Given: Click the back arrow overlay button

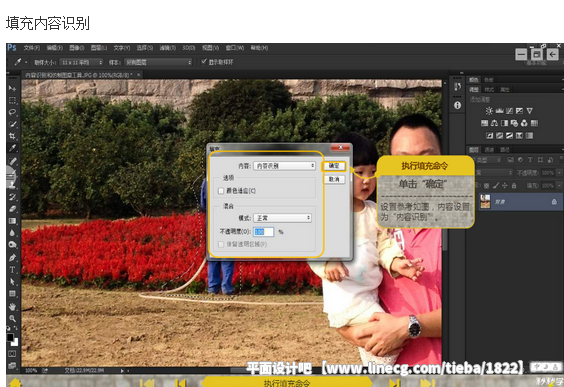Looking at the screenshot, I should coord(552,54).
